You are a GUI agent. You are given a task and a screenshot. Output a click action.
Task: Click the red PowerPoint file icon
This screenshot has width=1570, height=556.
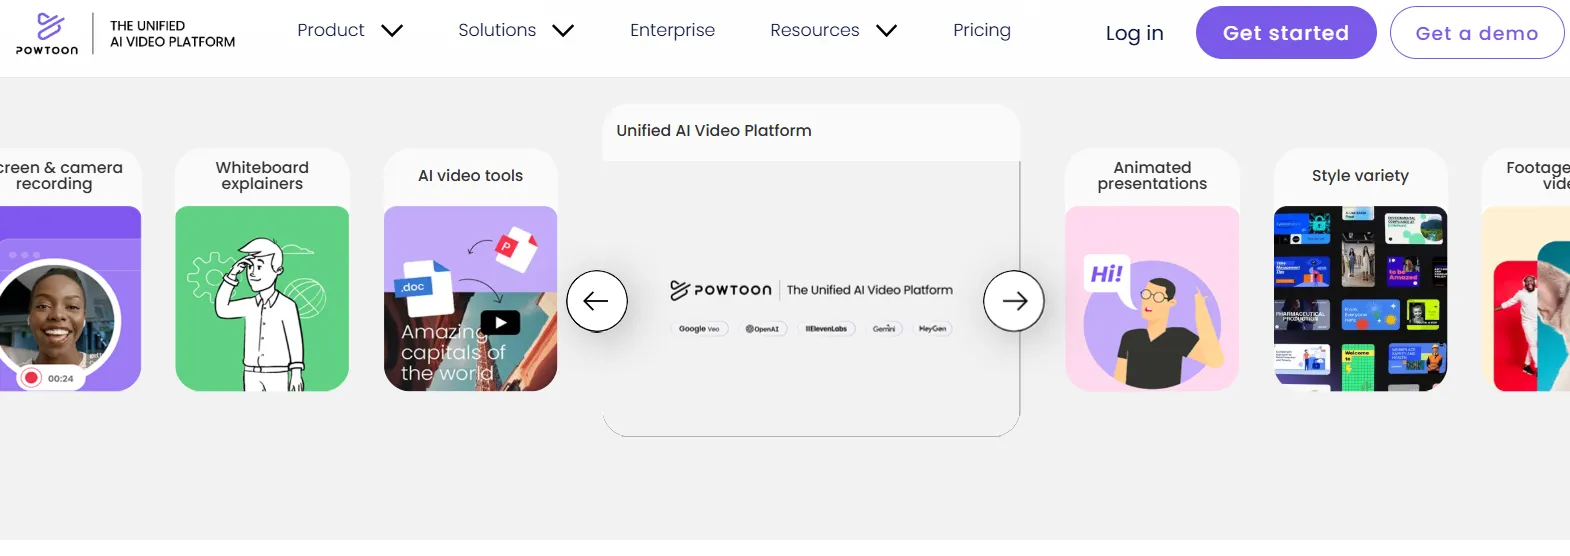[516, 249]
